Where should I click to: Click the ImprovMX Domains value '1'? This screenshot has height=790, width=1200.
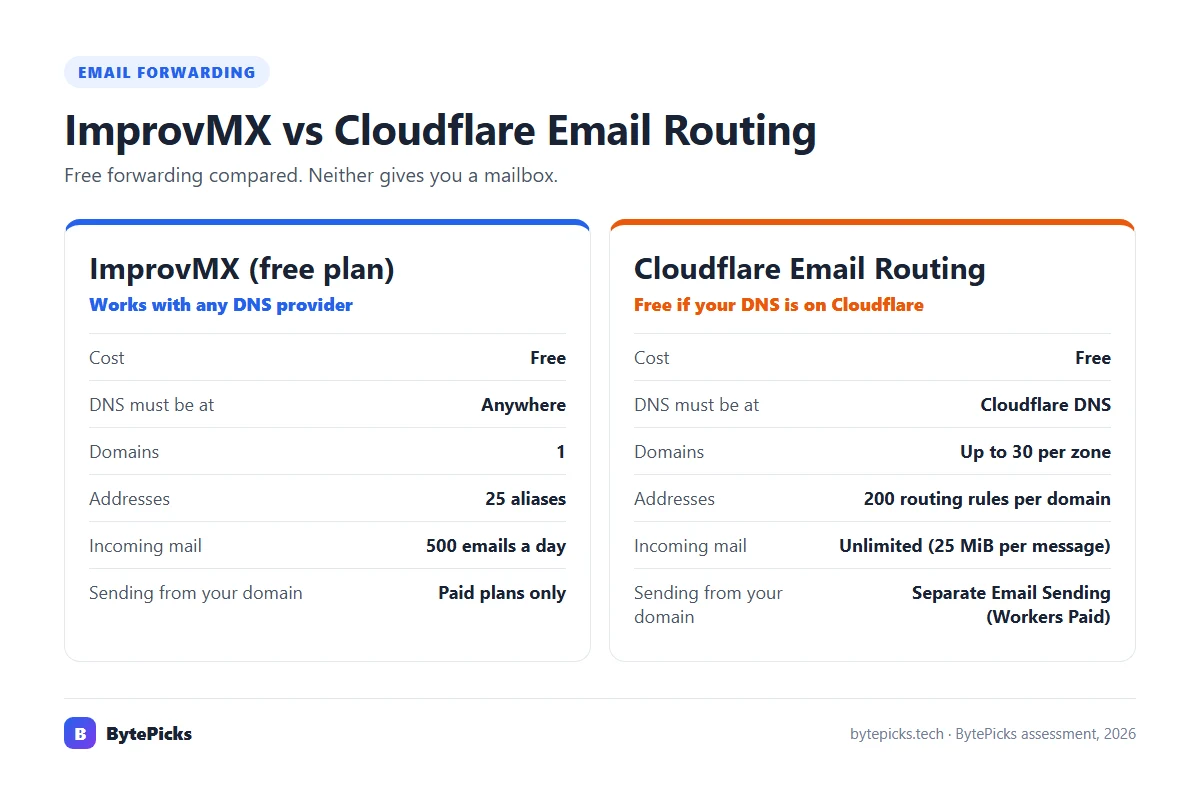pyautogui.click(x=561, y=452)
